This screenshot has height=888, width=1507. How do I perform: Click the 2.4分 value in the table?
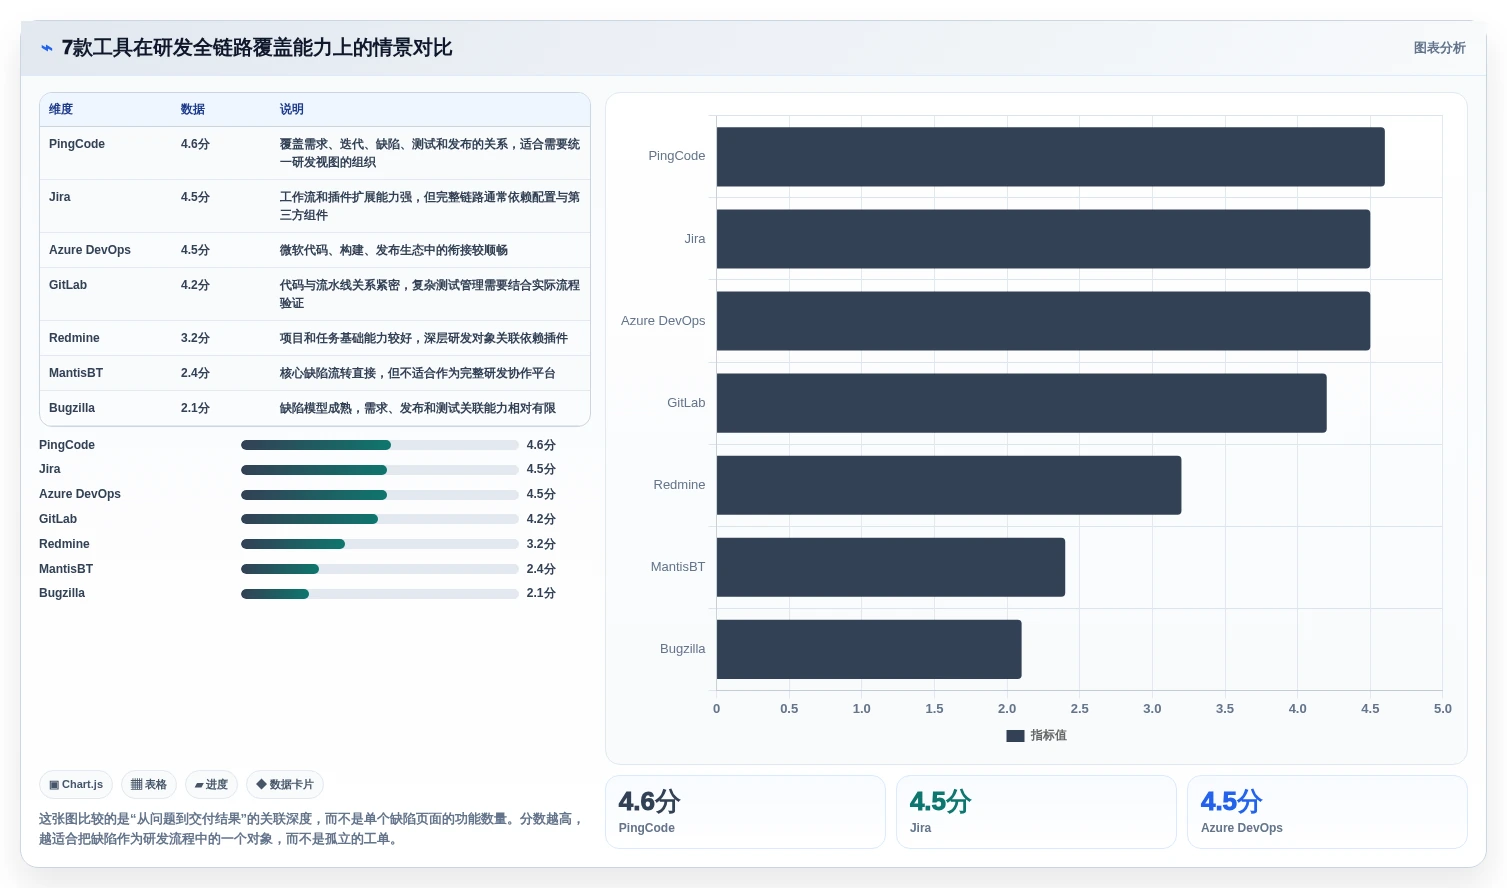coord(195,373)
